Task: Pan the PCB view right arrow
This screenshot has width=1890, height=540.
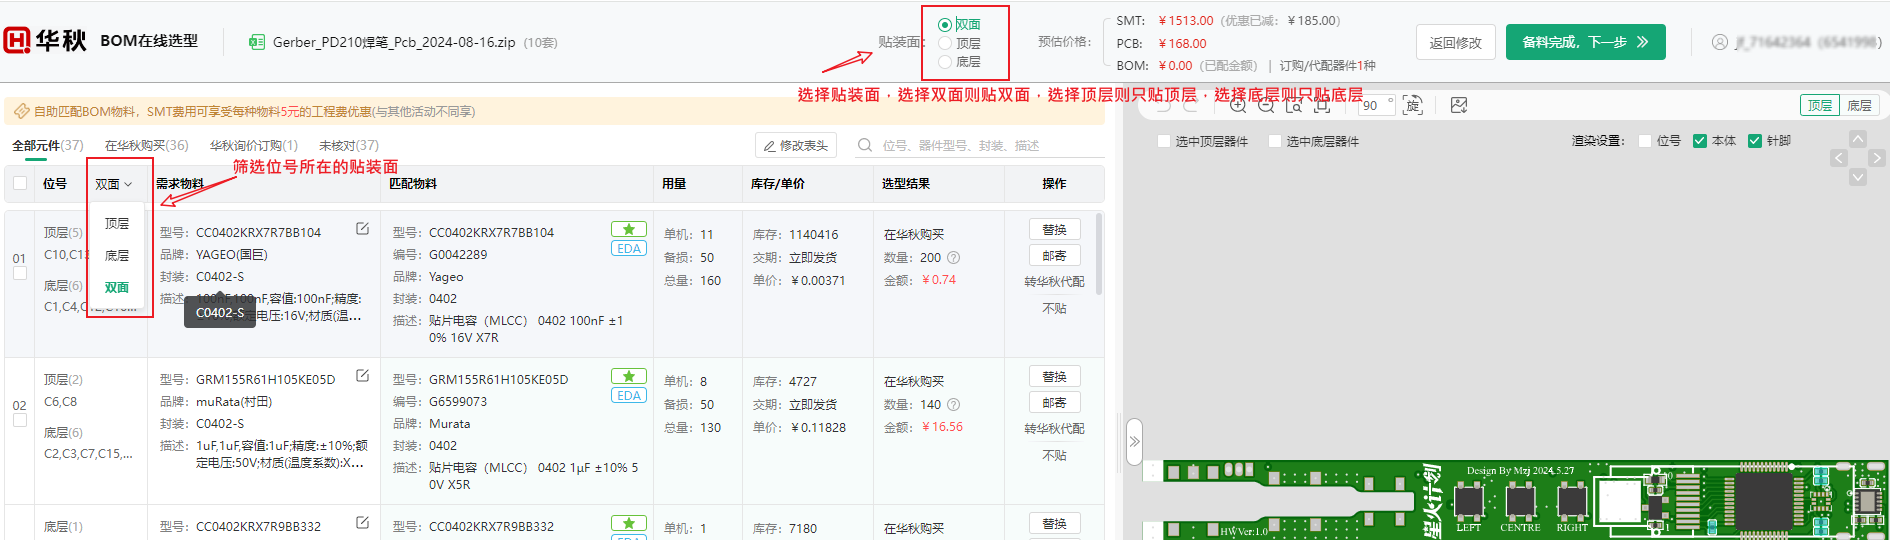Action: click(x=1877, y=158)
